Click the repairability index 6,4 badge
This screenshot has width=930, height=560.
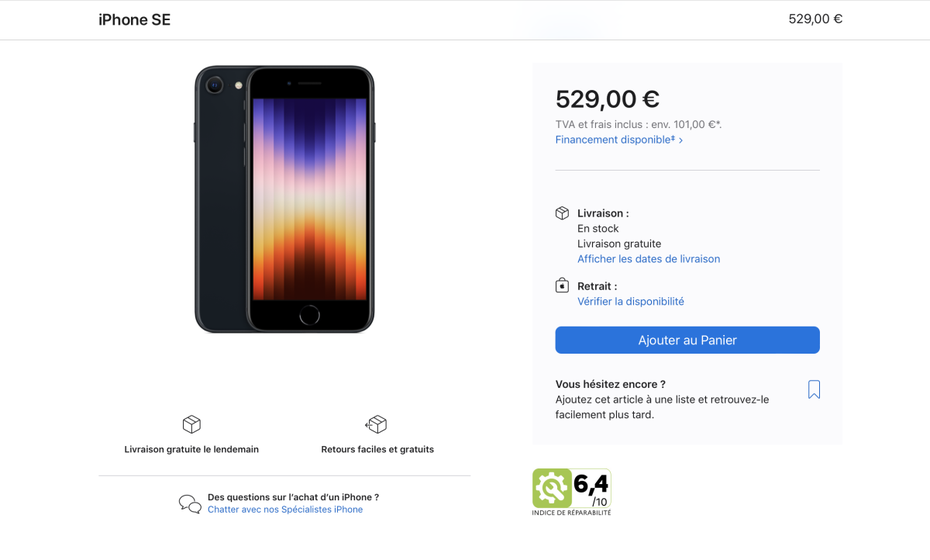[571, 490]
